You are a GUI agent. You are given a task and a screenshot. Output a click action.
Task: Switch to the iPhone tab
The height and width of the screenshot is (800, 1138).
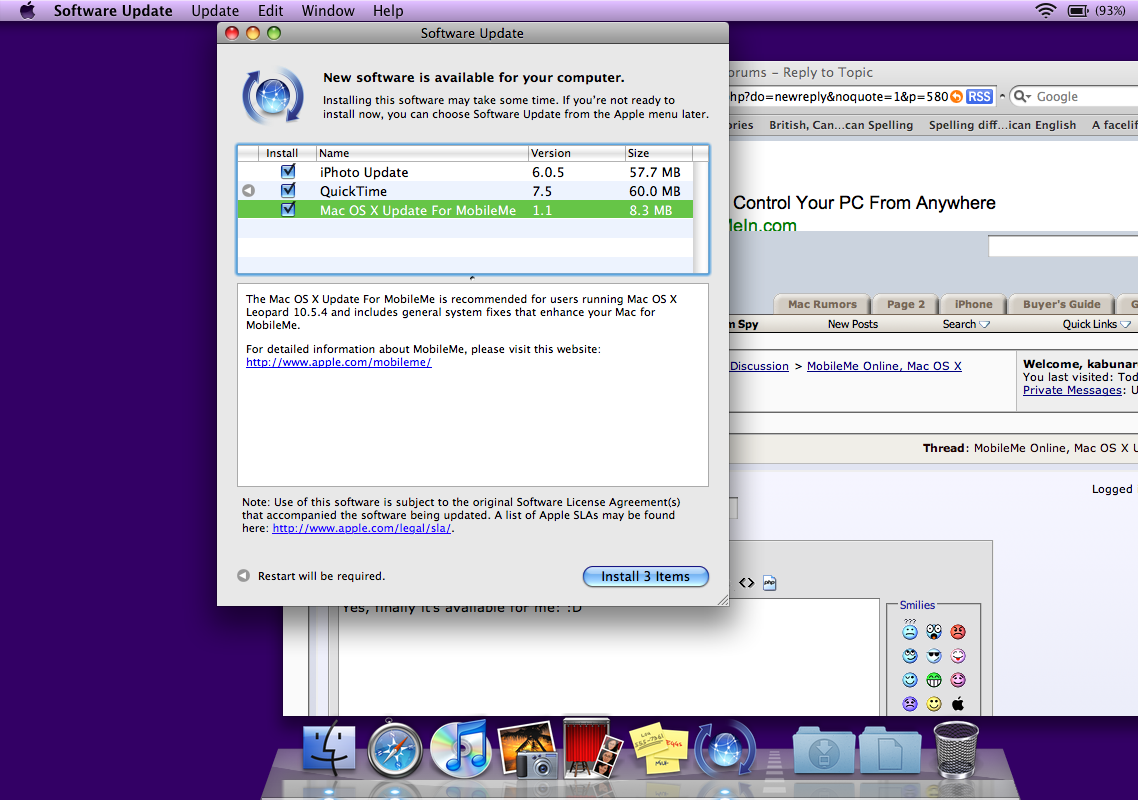(x=973, y=304)
